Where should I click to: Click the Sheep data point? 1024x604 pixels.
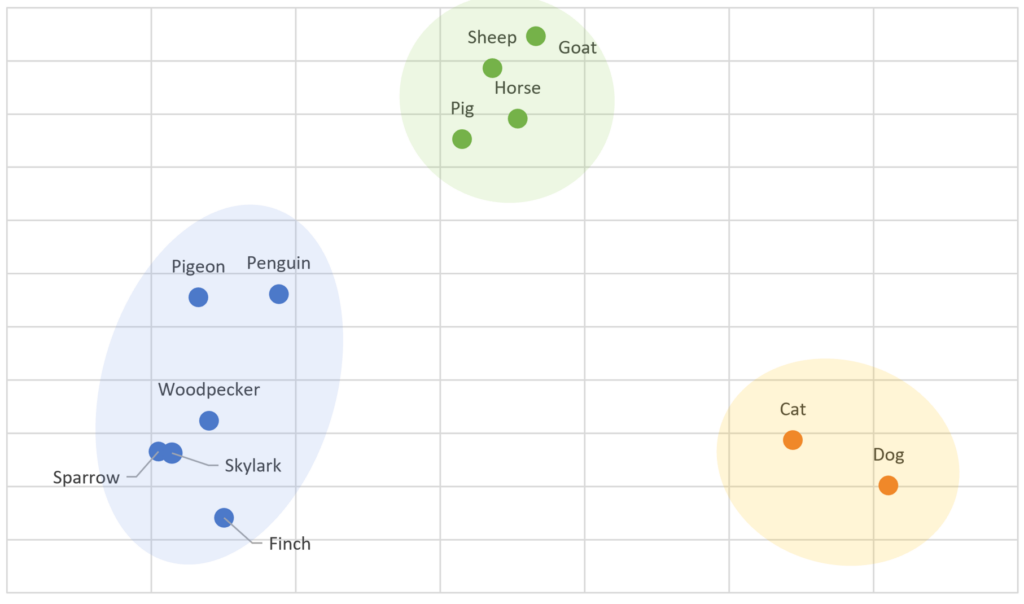492,68
